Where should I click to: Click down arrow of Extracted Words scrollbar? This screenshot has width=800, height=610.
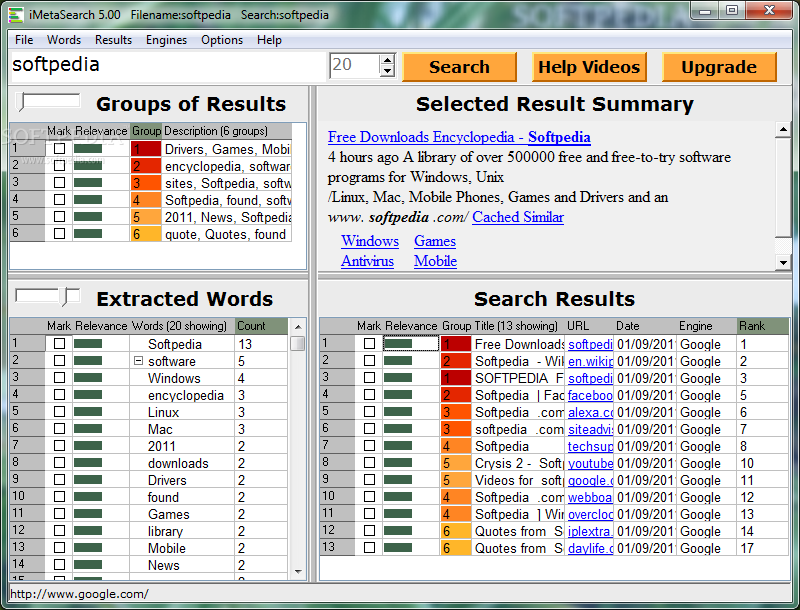[x=298, y=572]
